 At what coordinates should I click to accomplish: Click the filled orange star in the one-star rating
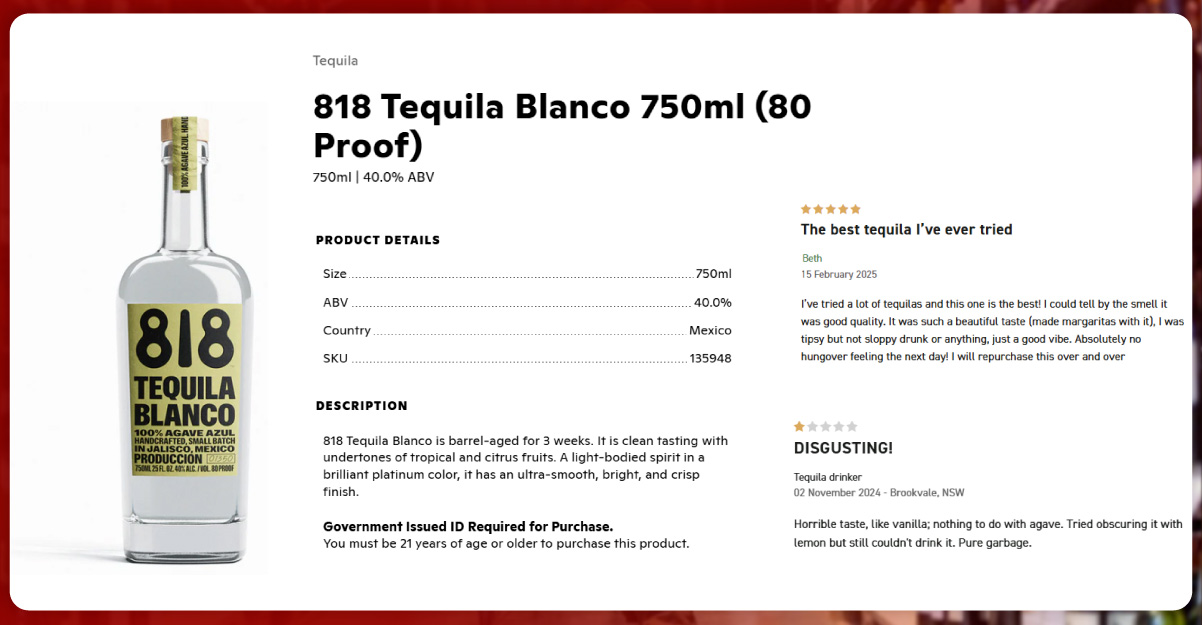[x=799, y=426]
